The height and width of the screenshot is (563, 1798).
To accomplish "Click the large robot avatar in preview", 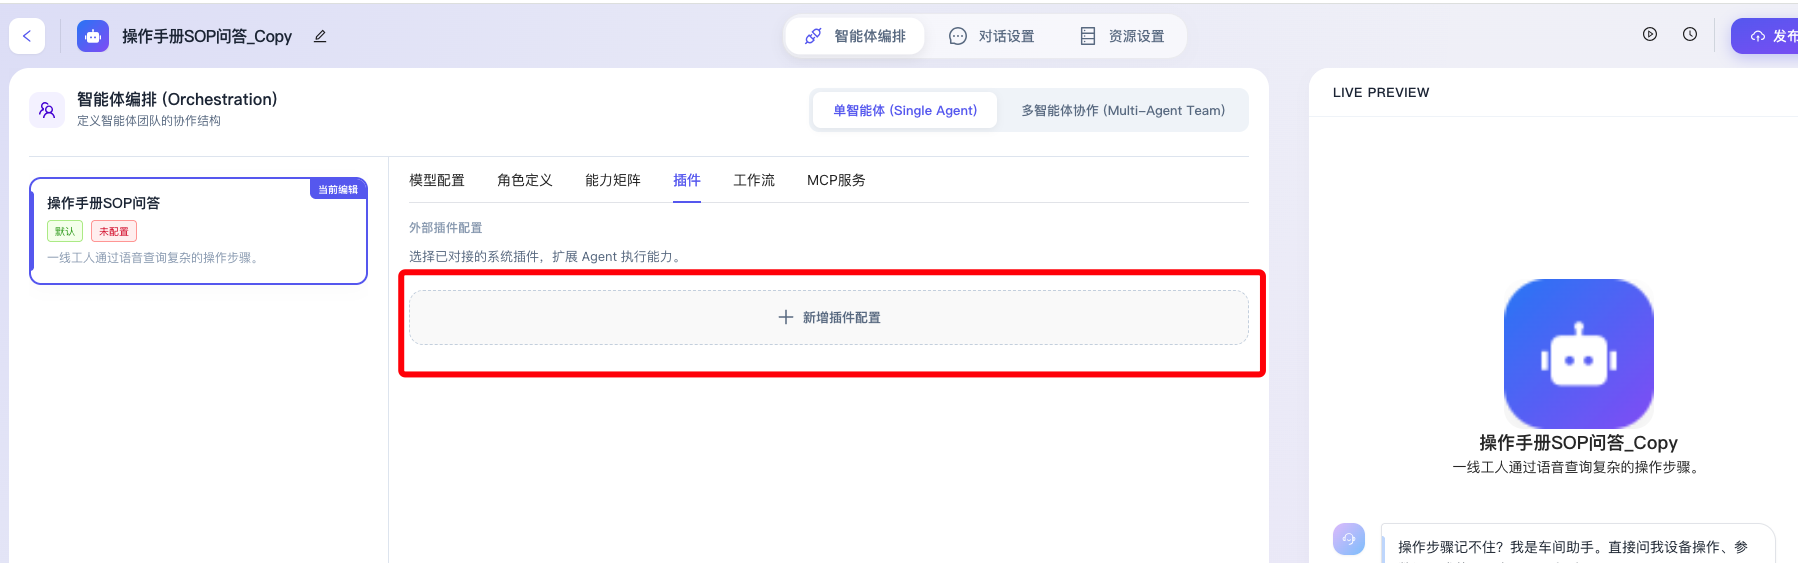I will 1578,354.
